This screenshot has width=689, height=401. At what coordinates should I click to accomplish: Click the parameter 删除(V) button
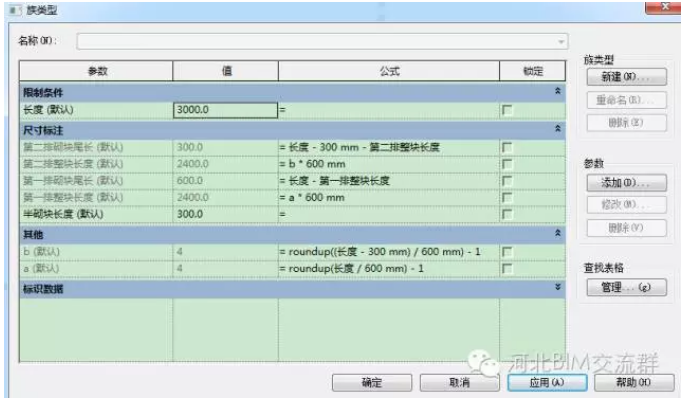pyautogui.click(x=627, y=228)
